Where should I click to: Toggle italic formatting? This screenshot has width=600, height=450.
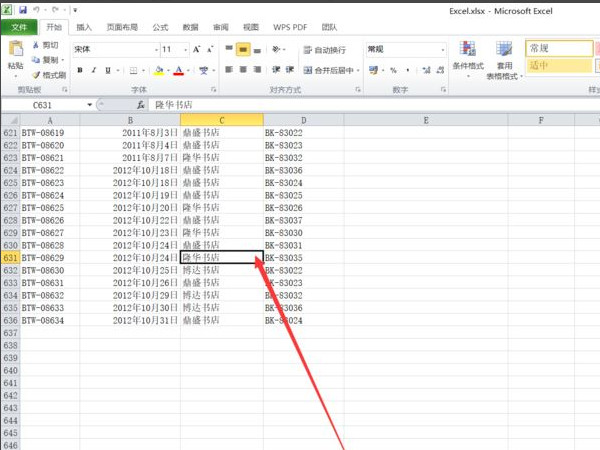(x=94, y=70)
